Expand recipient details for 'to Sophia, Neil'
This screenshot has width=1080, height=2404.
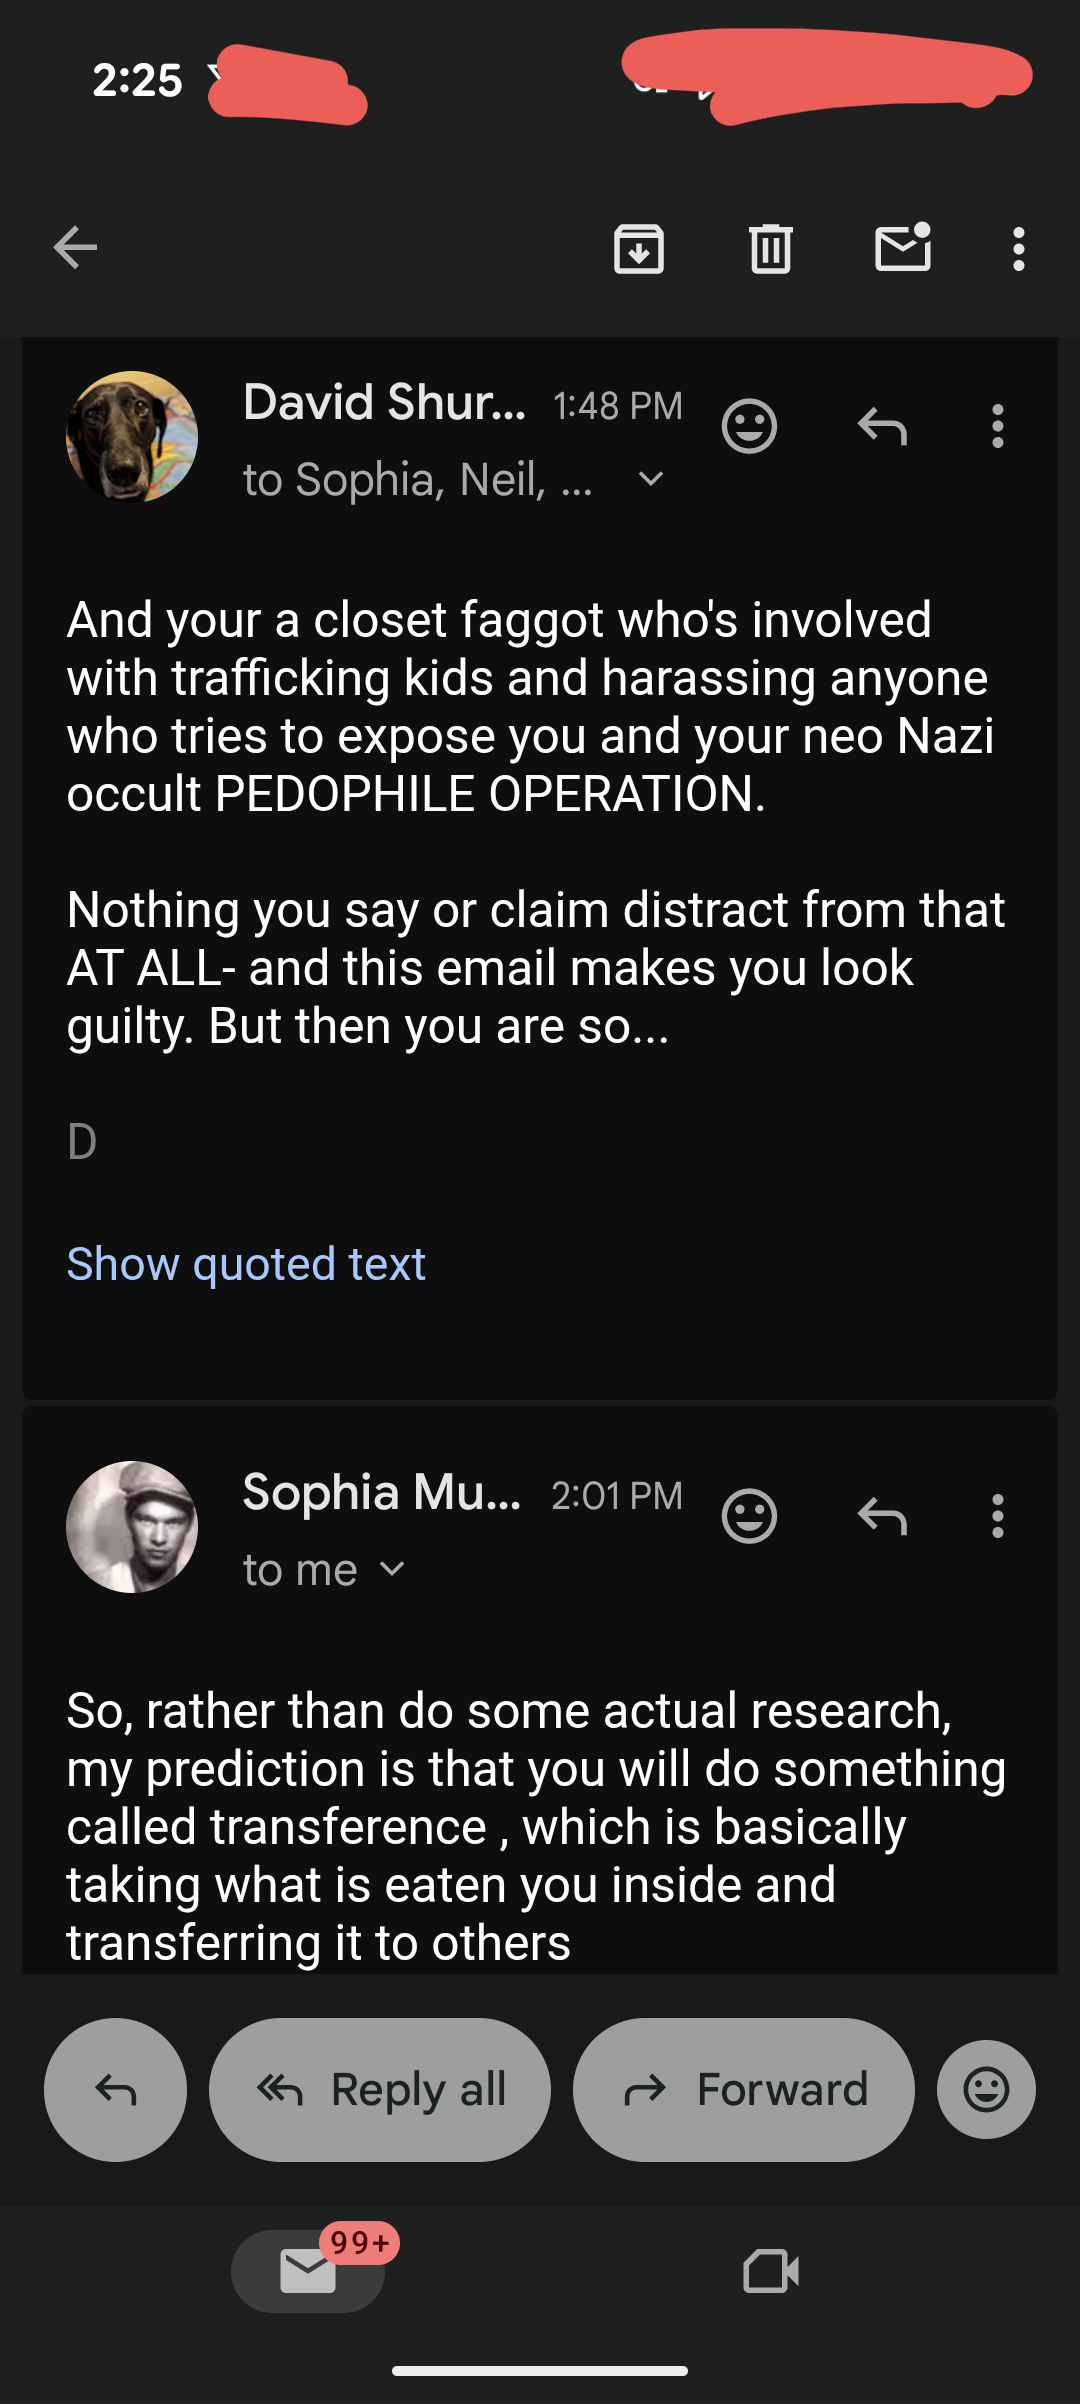651,480
